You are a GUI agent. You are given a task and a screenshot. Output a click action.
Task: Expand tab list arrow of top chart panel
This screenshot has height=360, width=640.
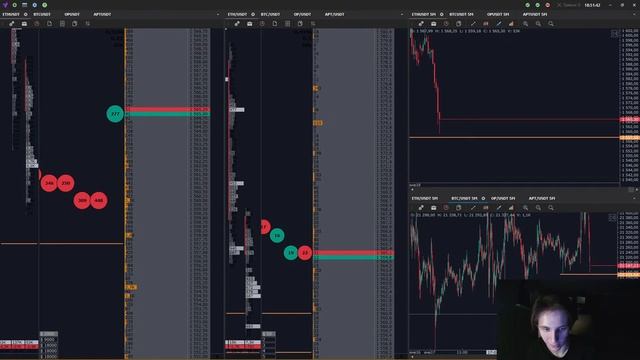click(635, 14)
